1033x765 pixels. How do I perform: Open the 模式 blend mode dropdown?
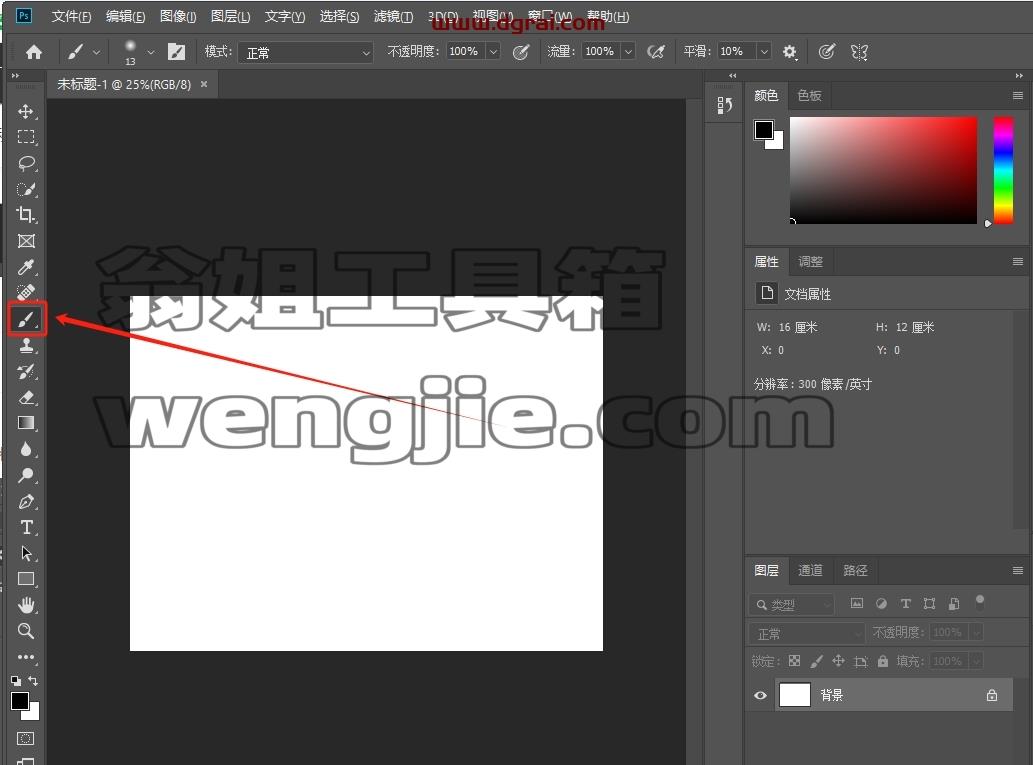coord(306,52)
